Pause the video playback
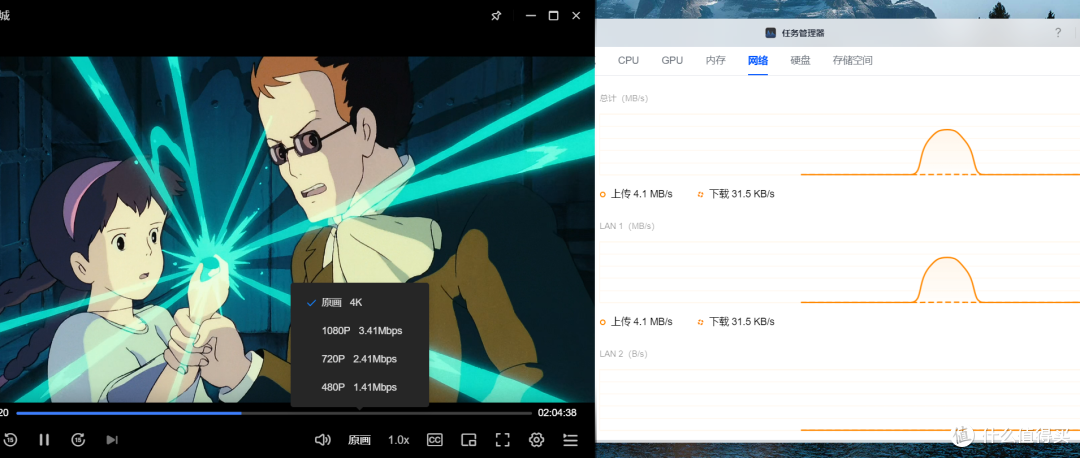This screenshot has height=458, width=1080. 44,439
